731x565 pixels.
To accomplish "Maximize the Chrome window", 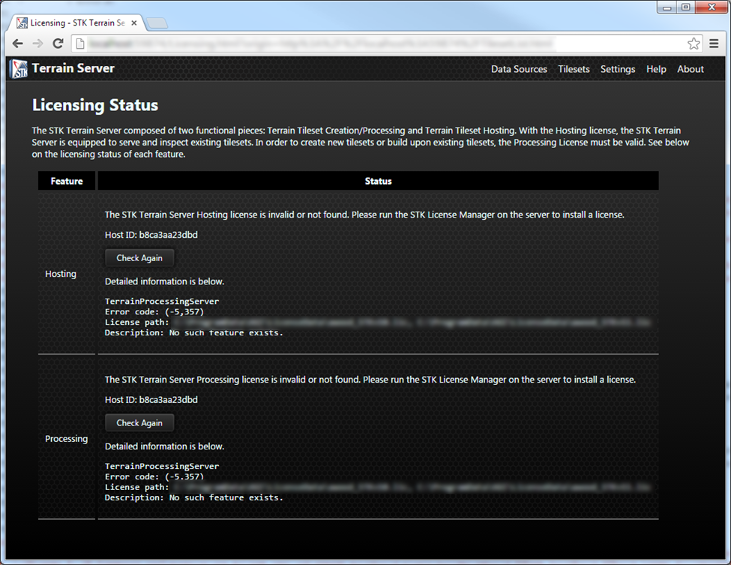I will coord(686,7).
